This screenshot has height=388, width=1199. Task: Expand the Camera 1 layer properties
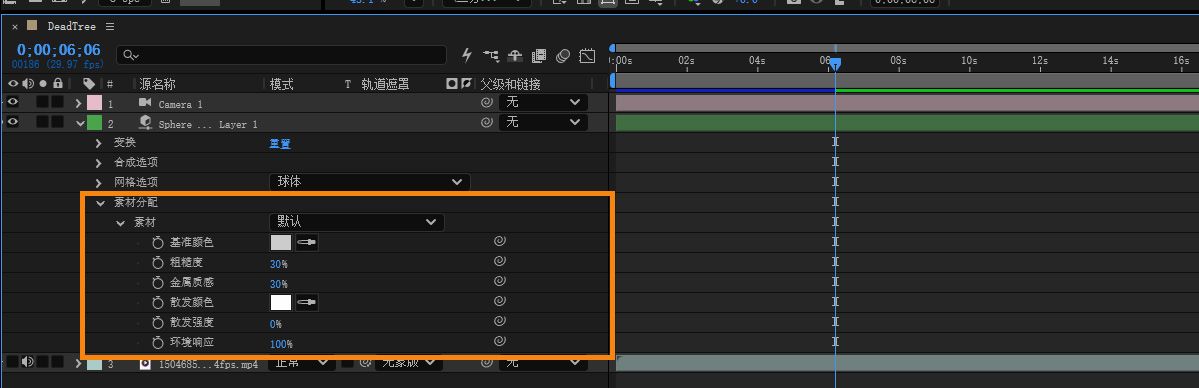78,103
